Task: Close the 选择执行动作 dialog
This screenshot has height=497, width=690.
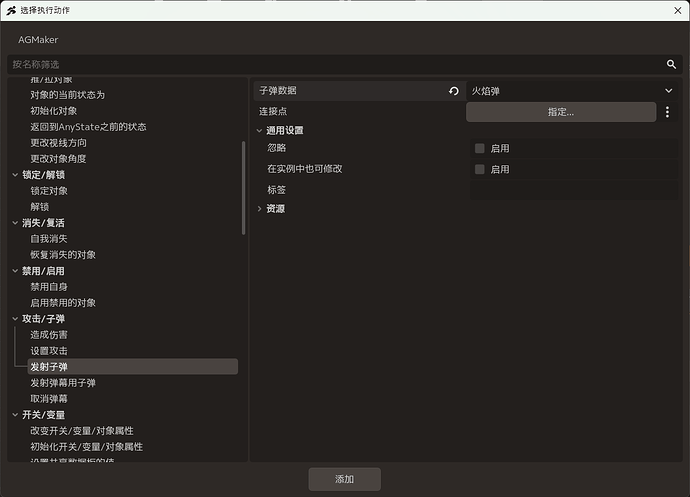Action: point(678,11)
